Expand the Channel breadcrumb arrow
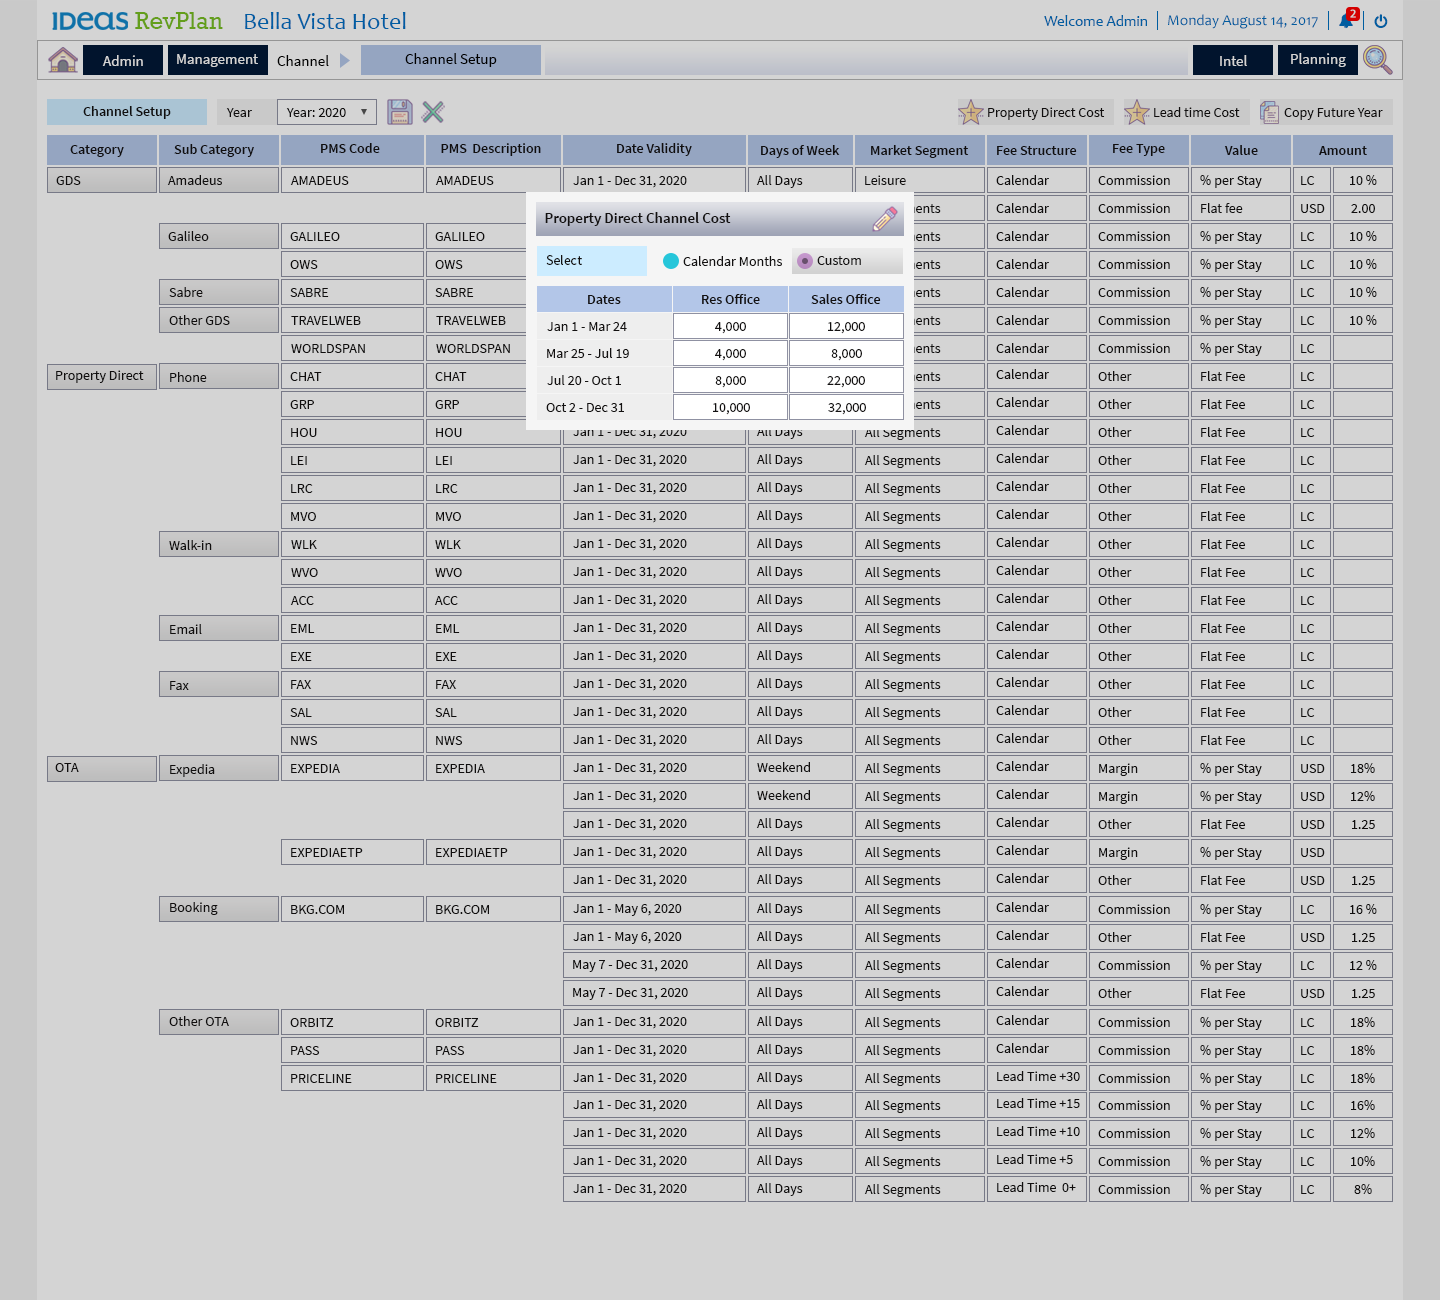Screen dimensions: 1440x1300 (345, 61)
